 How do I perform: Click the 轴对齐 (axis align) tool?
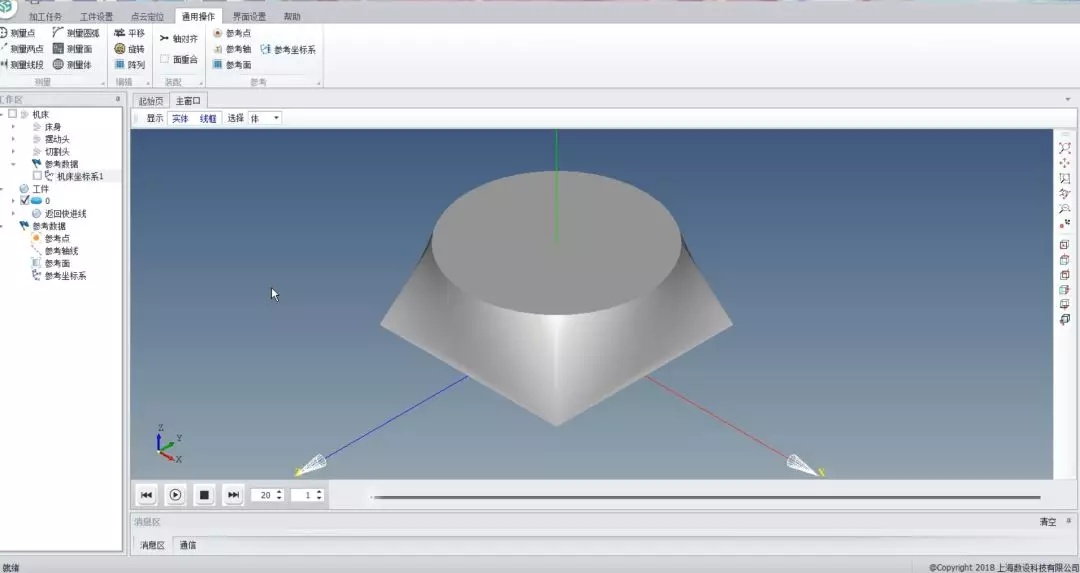[x=179, y=38]
